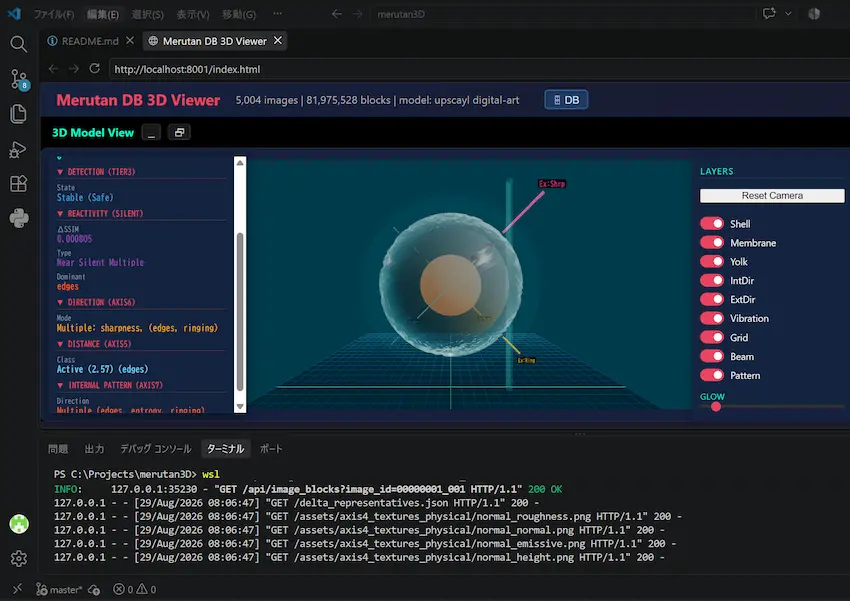Switch to the 問題 panel tab
This screenshot has width=850, height=601.
(58, 449)
